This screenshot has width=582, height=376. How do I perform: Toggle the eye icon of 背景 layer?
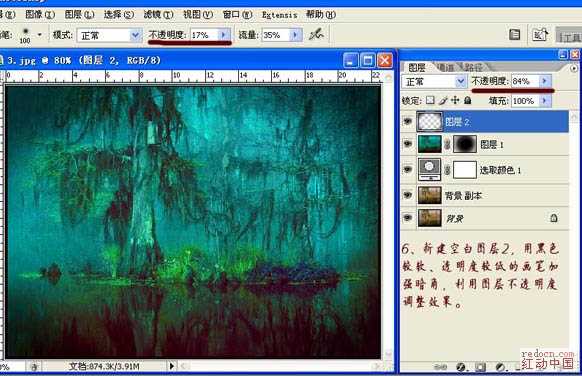click(x=408, y=218)
